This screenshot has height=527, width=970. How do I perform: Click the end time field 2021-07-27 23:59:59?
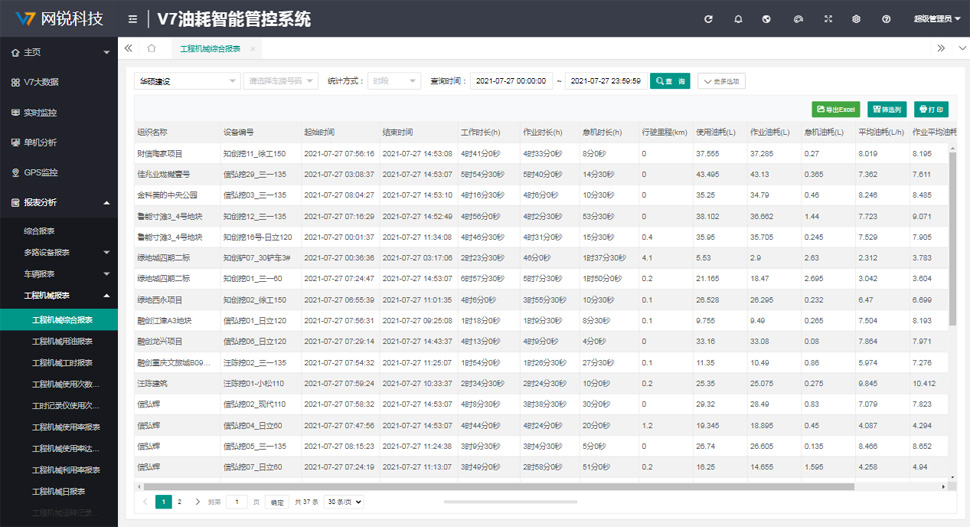tap(606, 81)
